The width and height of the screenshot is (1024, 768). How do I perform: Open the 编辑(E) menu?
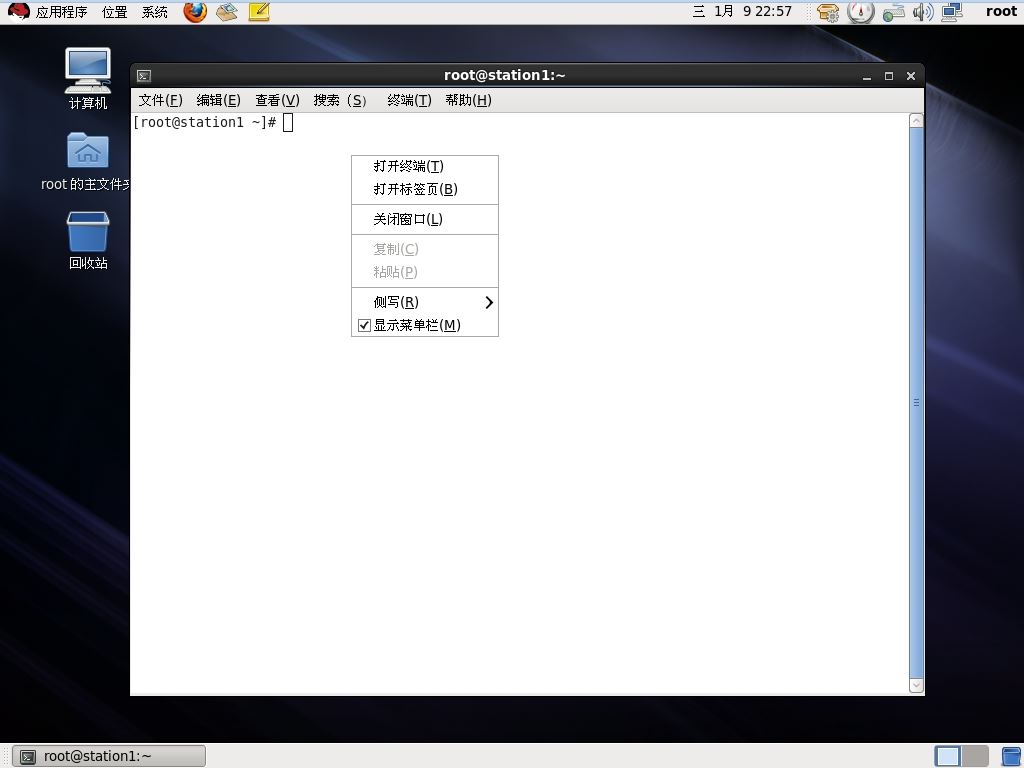coord(218,100)
